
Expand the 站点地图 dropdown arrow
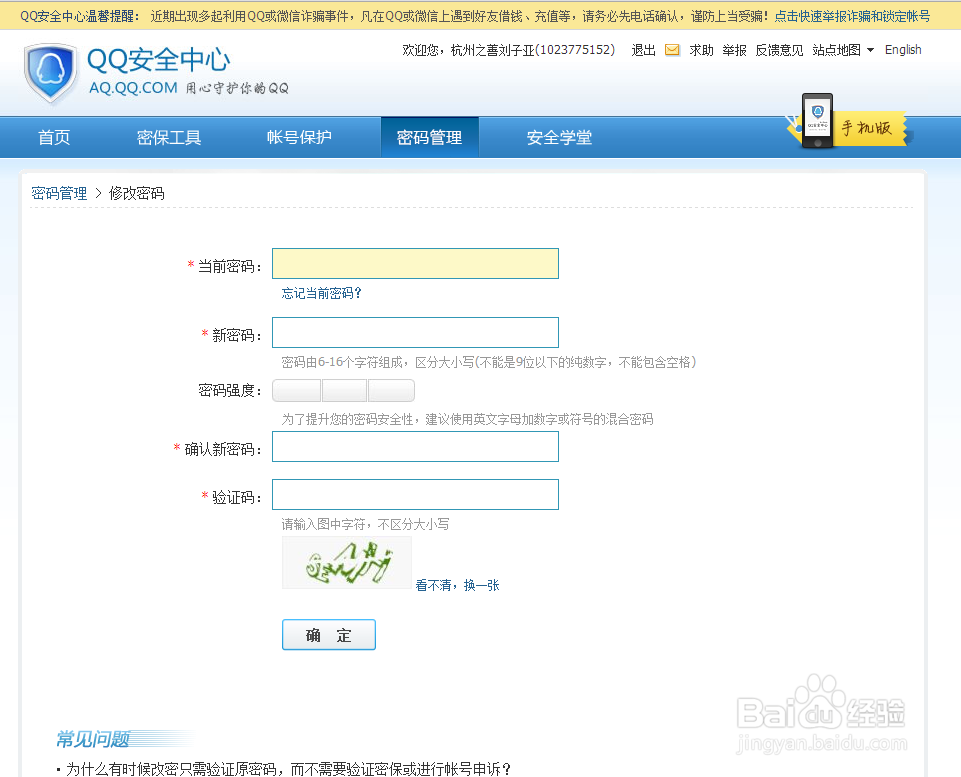tap(870, 50)
